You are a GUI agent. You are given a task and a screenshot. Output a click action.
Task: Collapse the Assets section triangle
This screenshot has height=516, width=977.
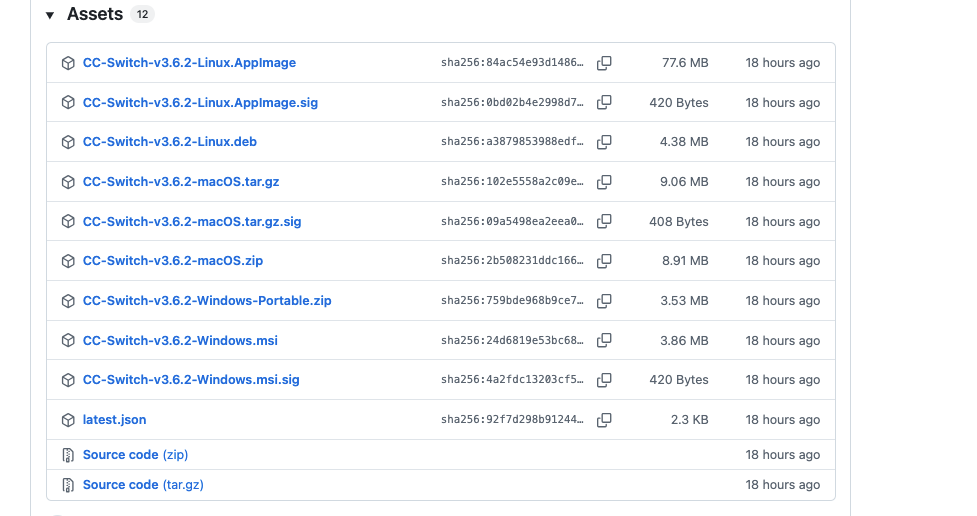(x=50, y=15)
